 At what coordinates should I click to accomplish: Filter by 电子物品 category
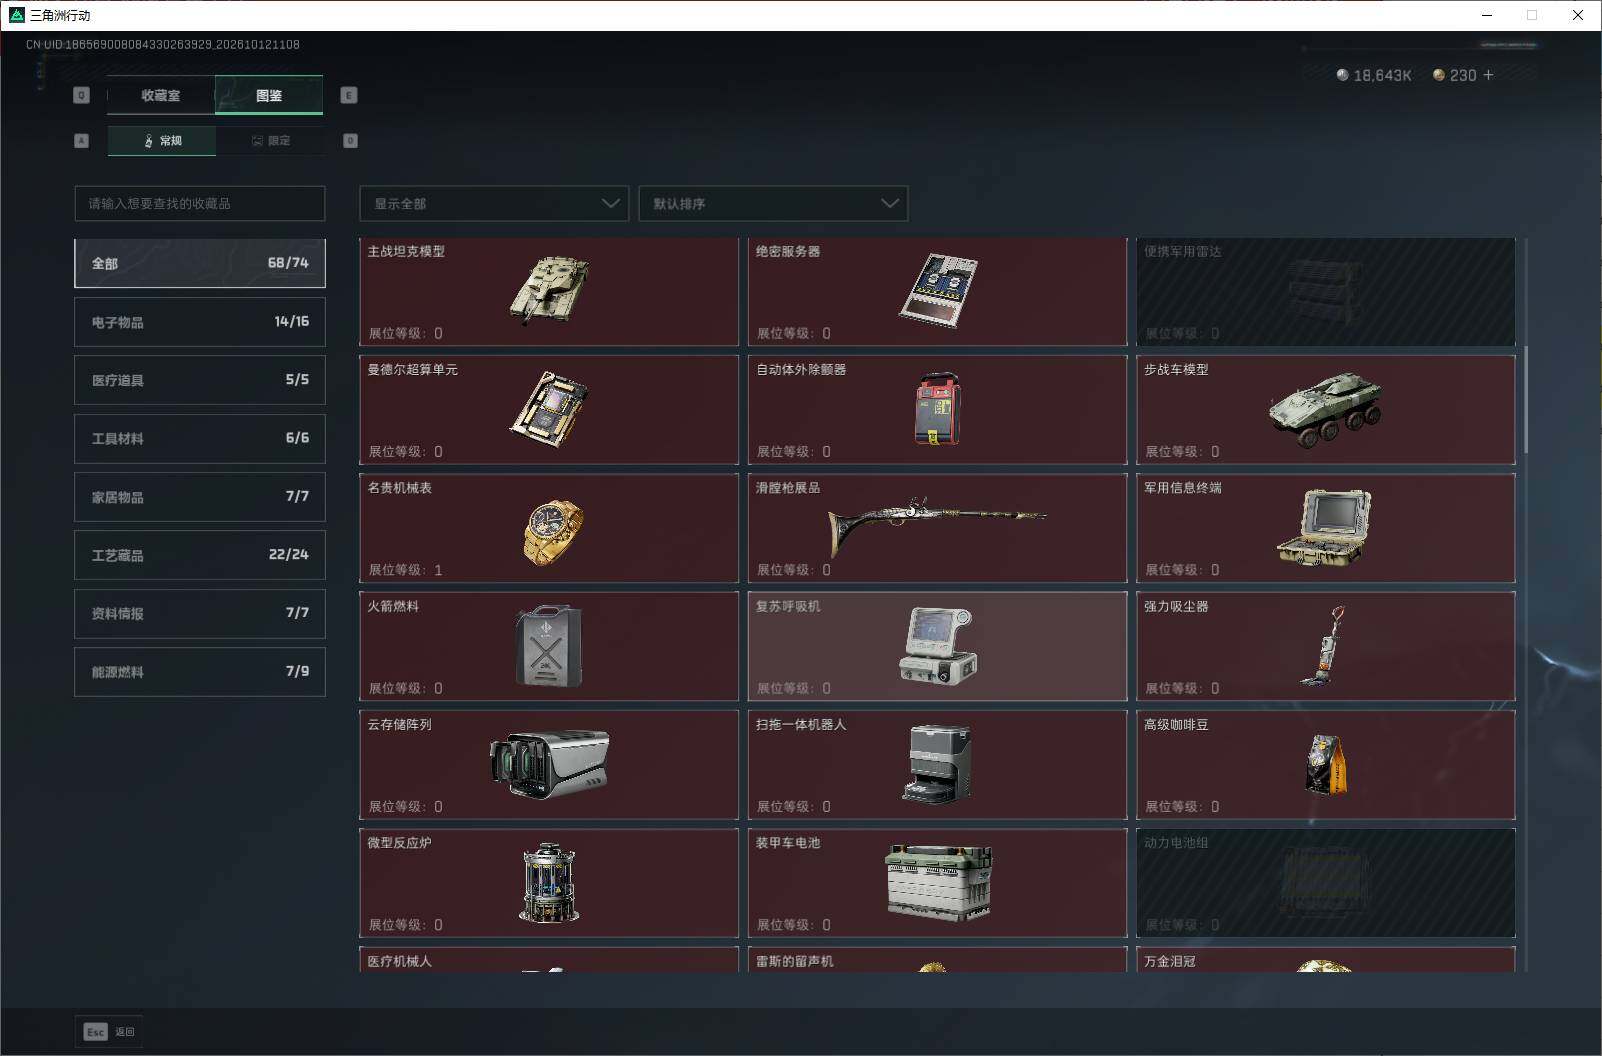point(200,322)
